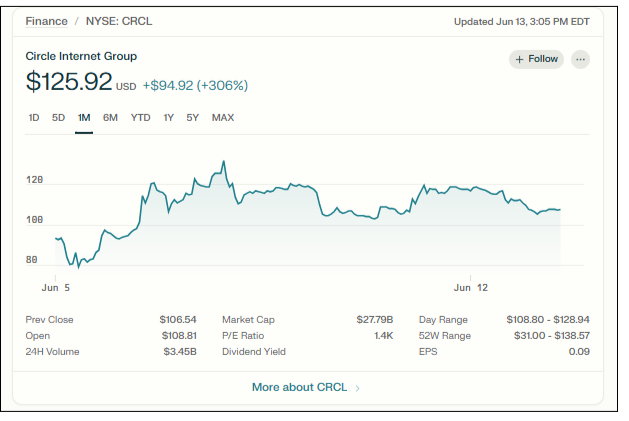
Task: Click the $125.92 current price
Action: pos(69,81)
